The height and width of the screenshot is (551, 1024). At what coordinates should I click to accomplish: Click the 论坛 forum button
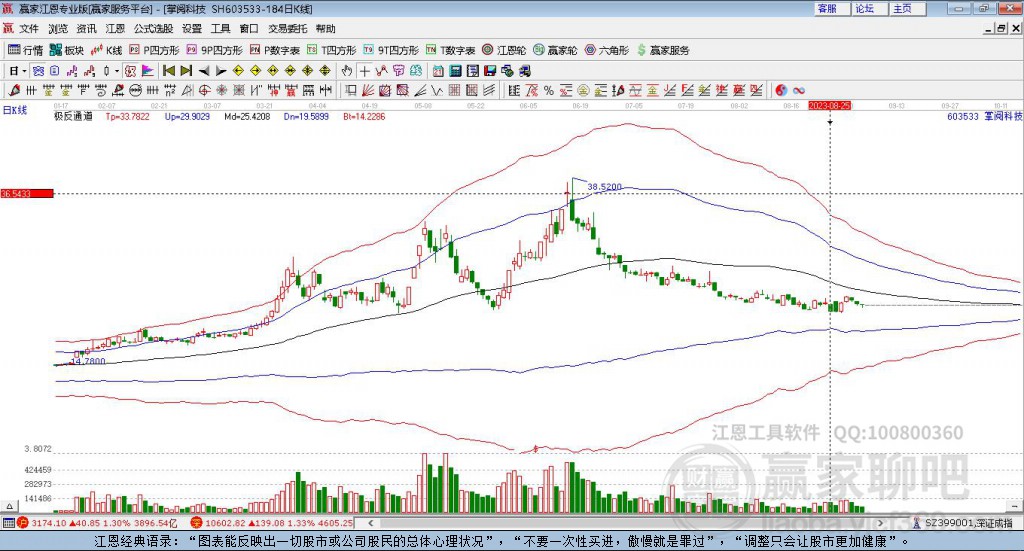pos(868,8)
